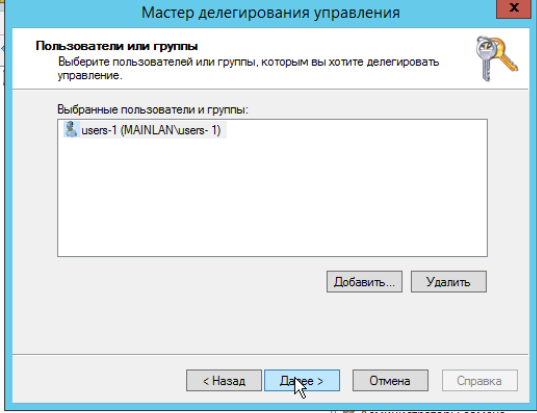The image size is (537, 413).
Task: Continue with the Далее > button
Action: click(x=302, y=380)
